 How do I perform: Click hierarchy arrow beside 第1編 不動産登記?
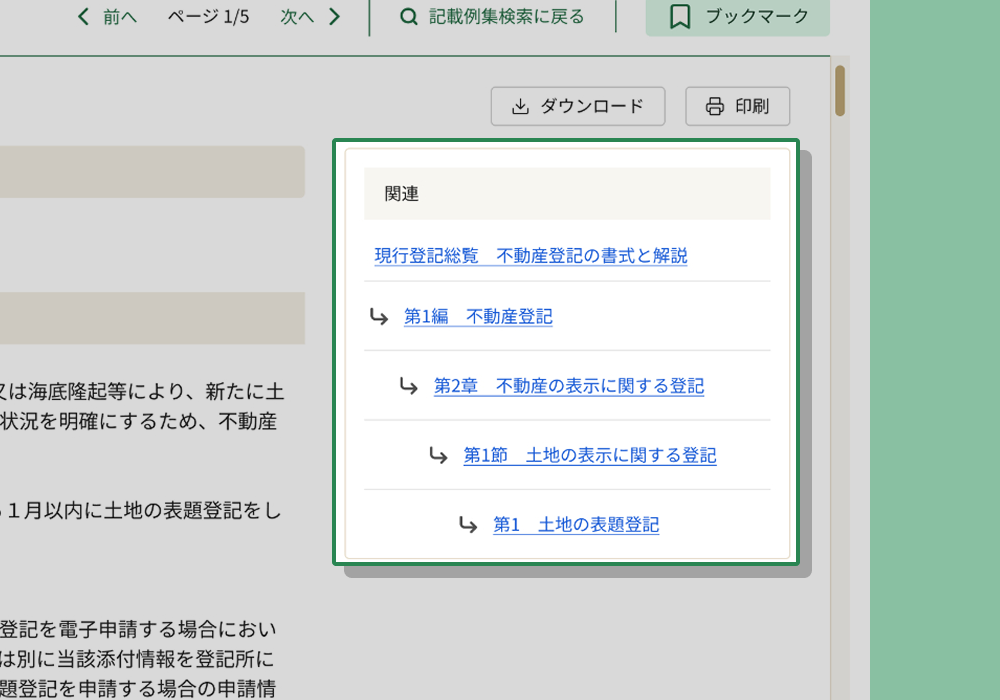(x=379, y=316)
